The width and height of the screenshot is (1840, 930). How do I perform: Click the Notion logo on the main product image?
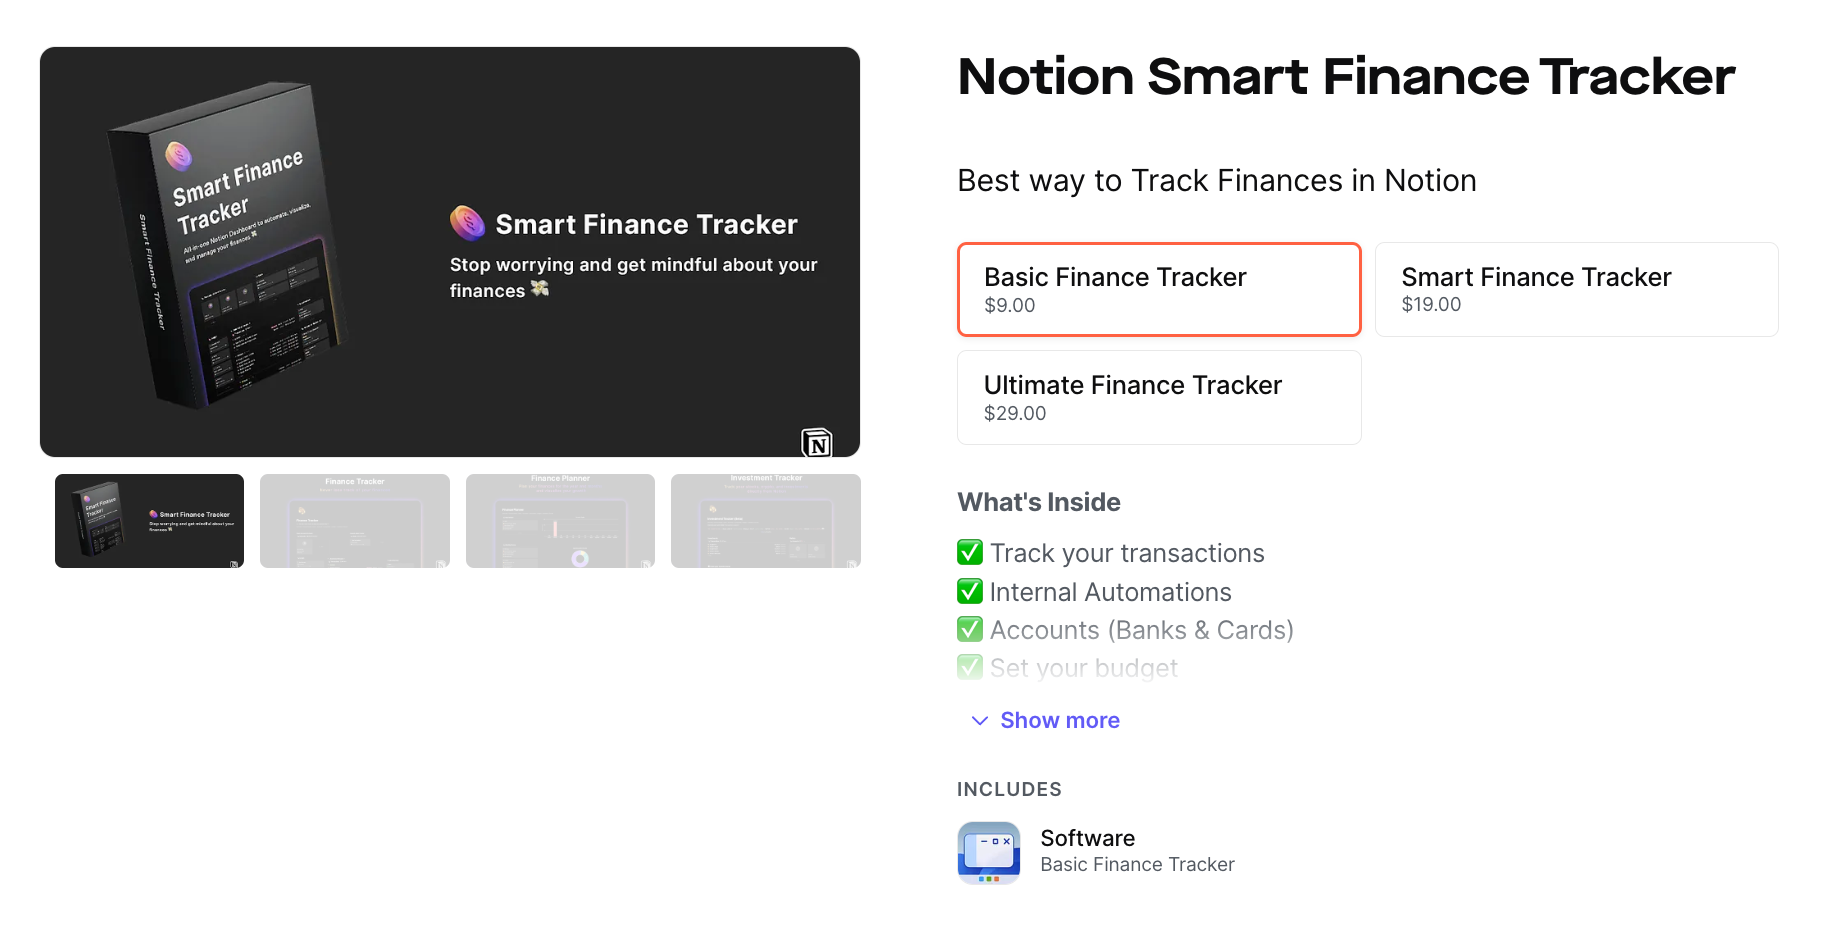(x=817, y=443)
